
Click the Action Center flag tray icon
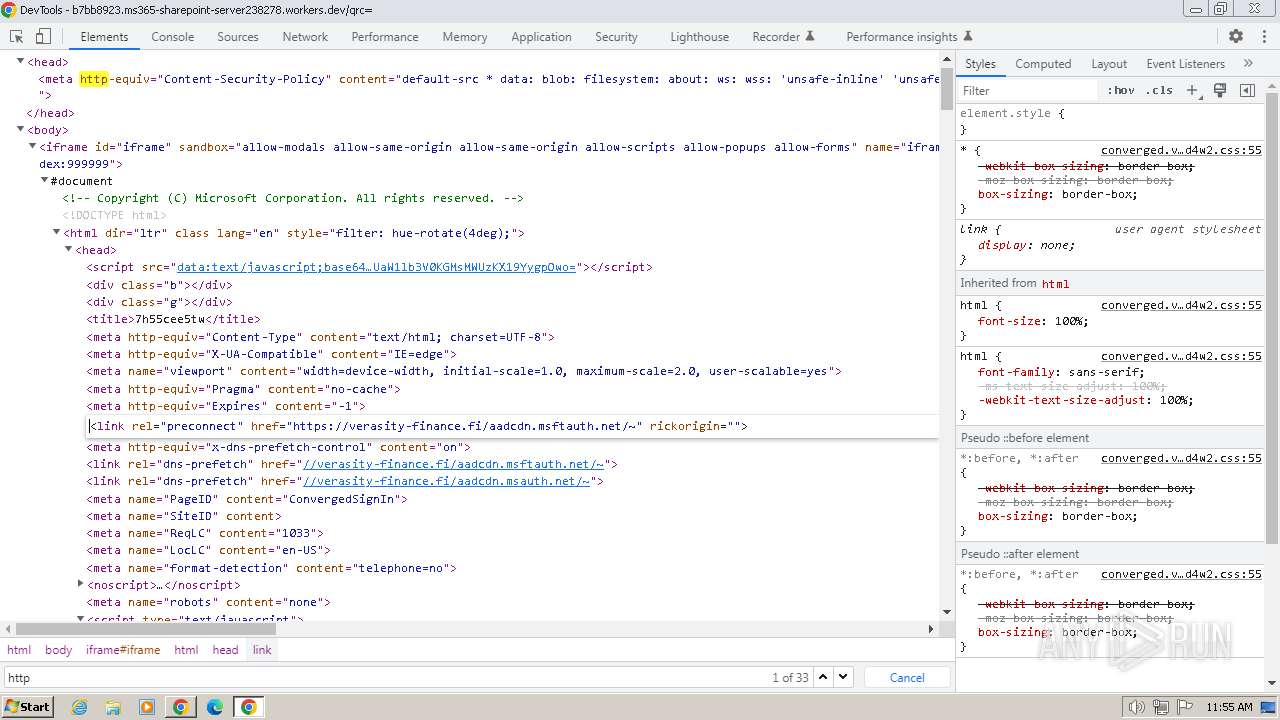1185,707
